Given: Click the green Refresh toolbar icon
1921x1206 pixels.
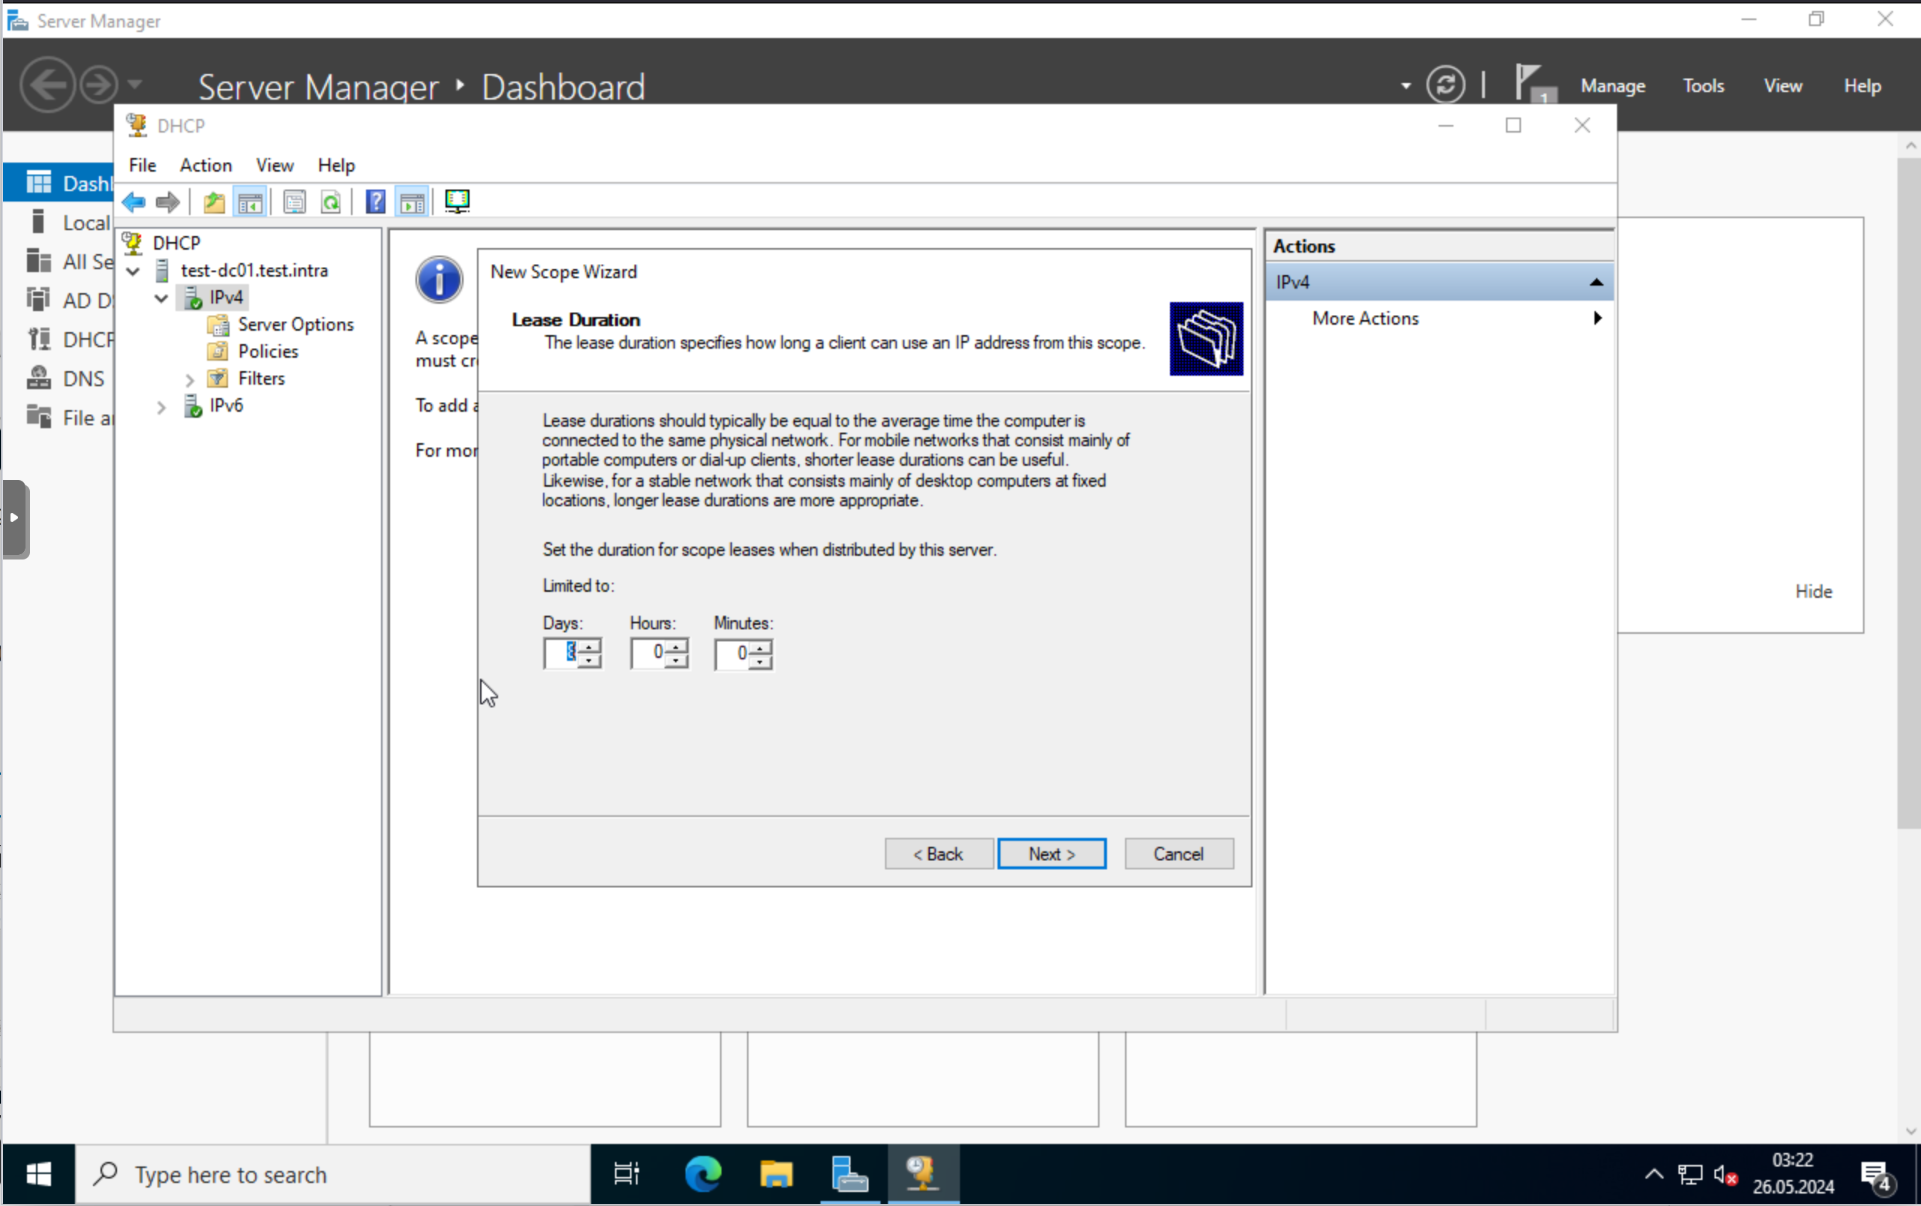Looking at the screenshot, I should tap(331, 202).
